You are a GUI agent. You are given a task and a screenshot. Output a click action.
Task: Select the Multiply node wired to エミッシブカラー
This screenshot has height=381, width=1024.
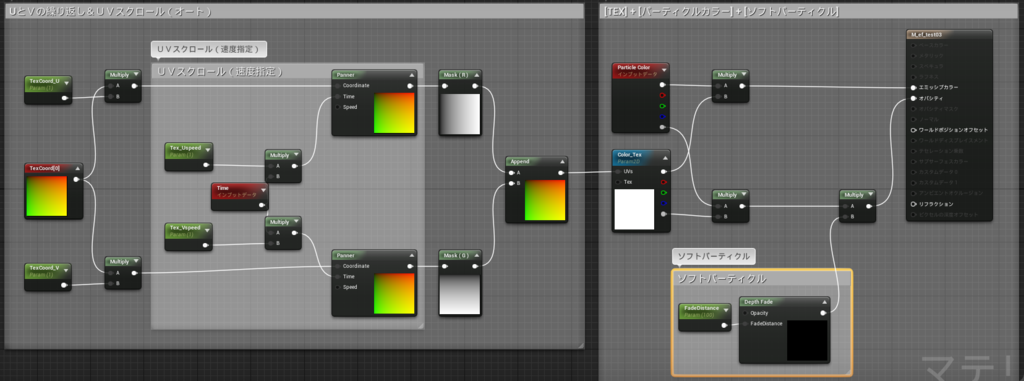pos(730,86)
